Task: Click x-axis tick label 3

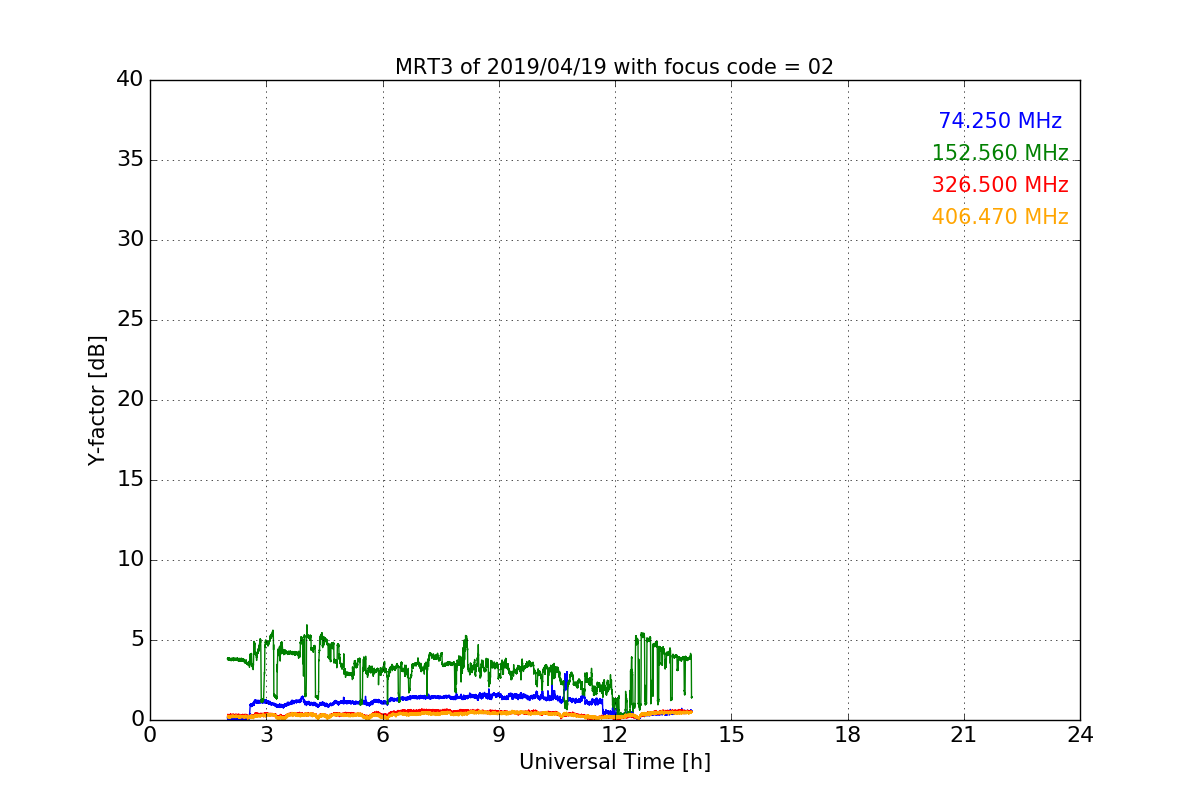Action: 266,735
